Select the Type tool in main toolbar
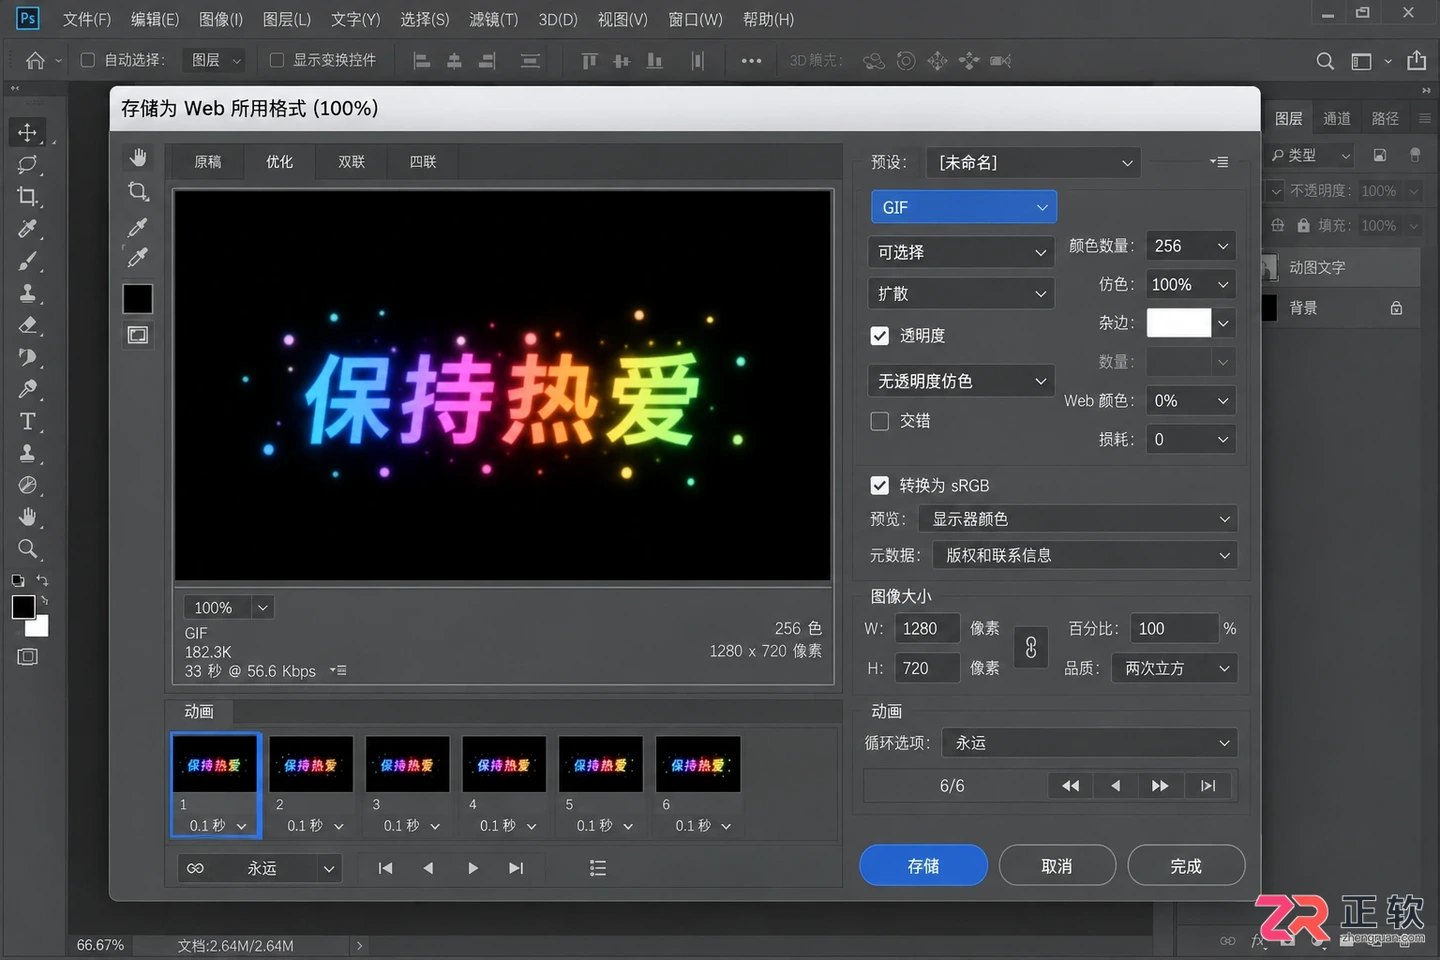Viewport: 1440px width, 960px height. pyautogui.click(x=27, y=421)
